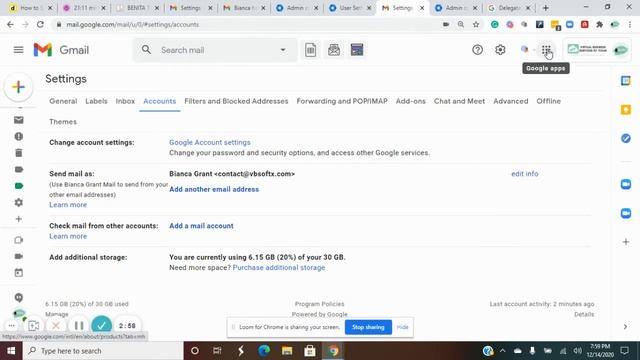
Task: Cancel the Loom recording with X
Action: pyautogui.click(x=56, y=326)
